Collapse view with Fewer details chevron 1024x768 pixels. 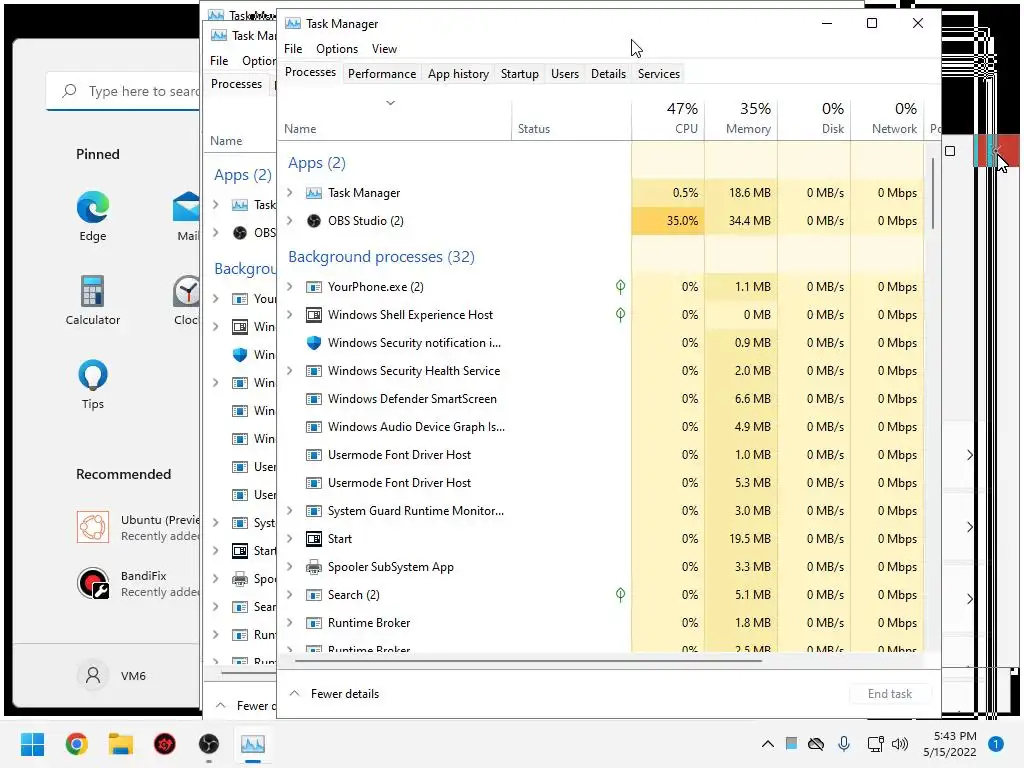pos(295,694)
